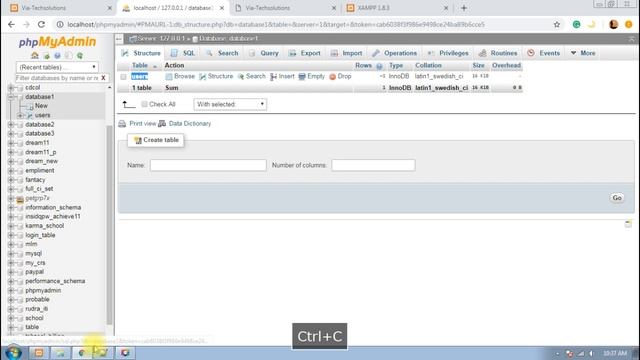Click the navigation panel vertical scrollbar
Image resolution: width=640 pixels, height=360 pixels.
tap(109, 224)
